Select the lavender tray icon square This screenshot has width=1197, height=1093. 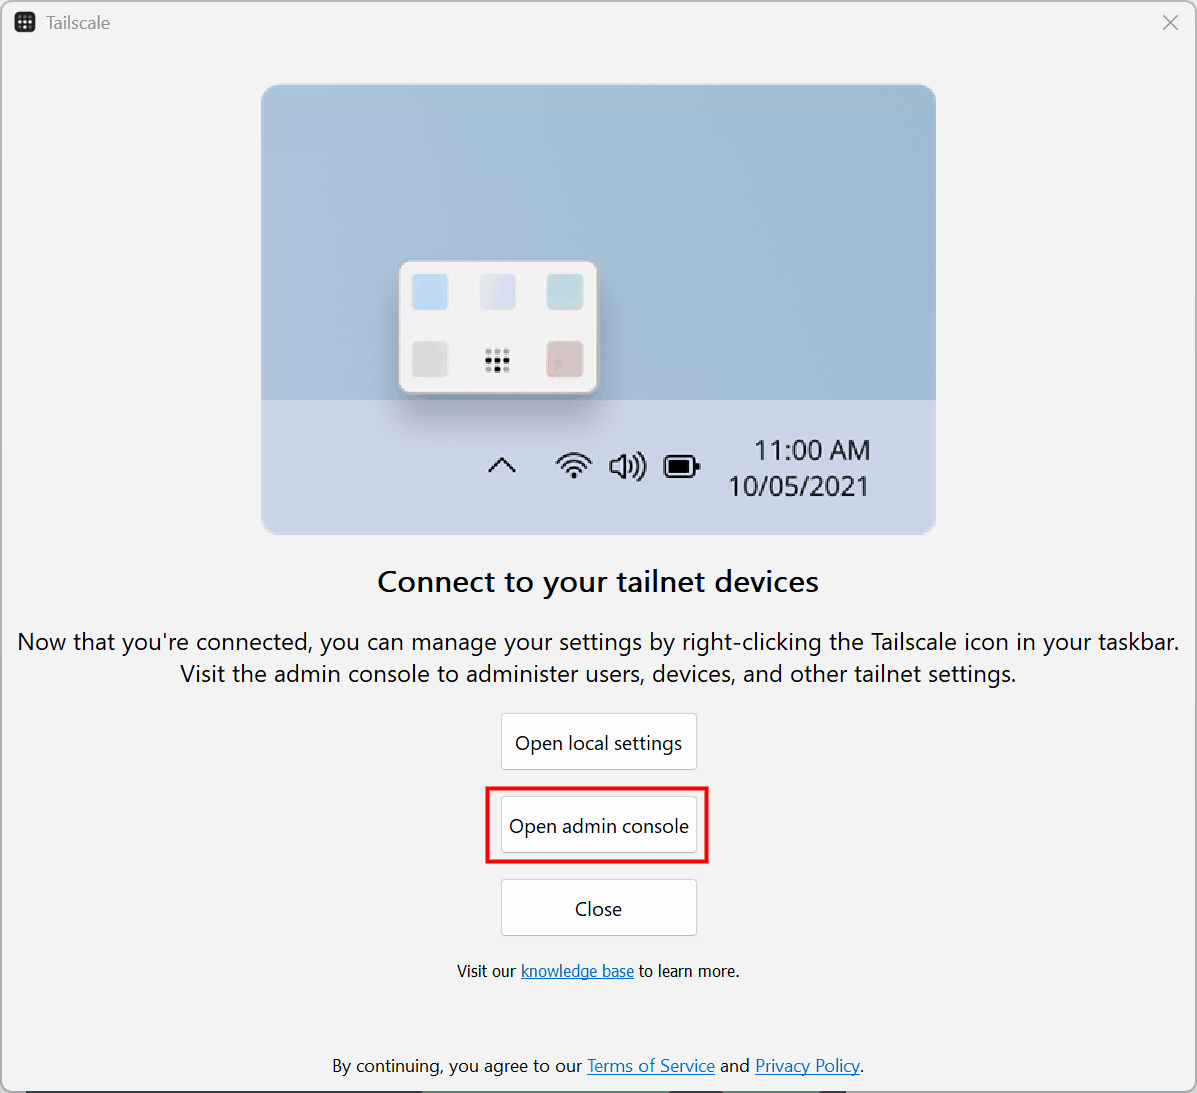[x=497, y=292]
